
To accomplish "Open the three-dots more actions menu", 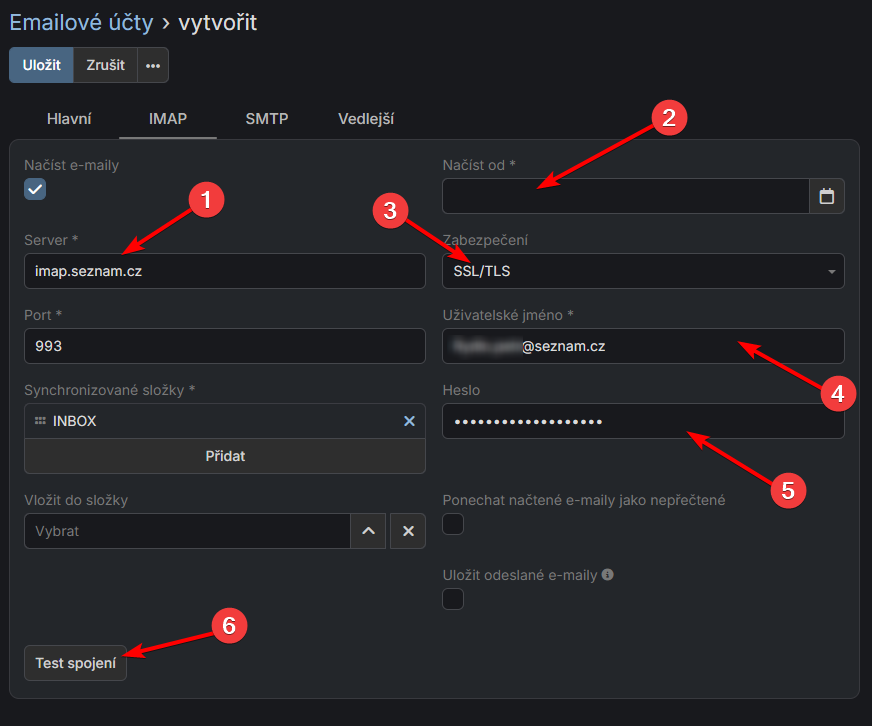I will (x=153, y=65).
